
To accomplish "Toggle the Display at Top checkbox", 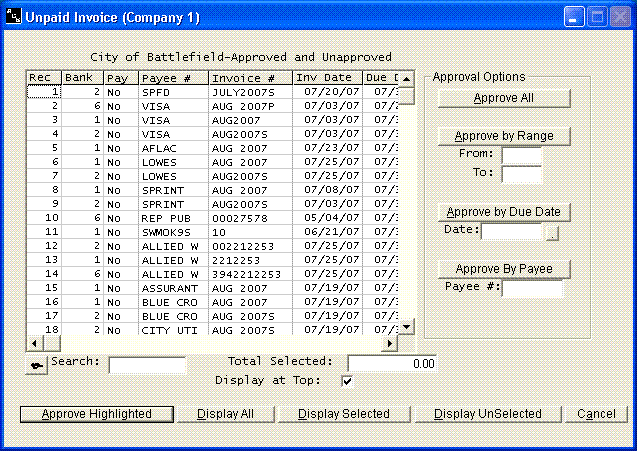I will pos(347,381).
